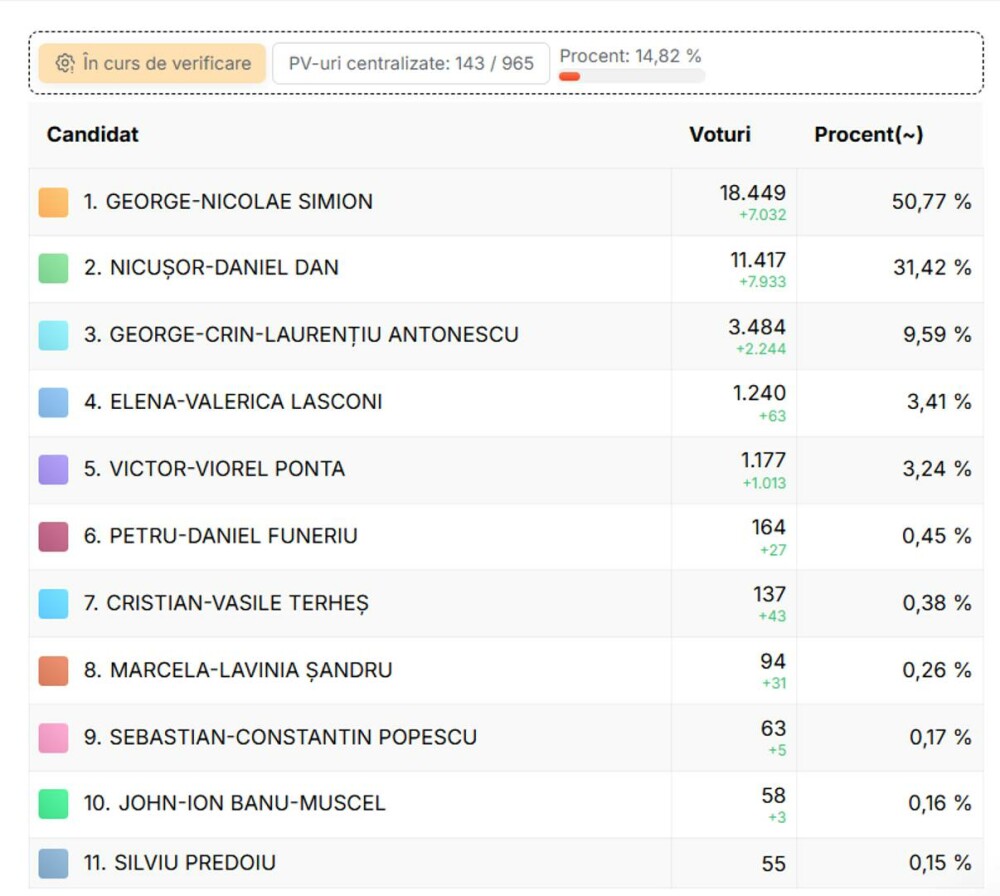Click Simion's vote count 18.449

(x=752, y=193)
